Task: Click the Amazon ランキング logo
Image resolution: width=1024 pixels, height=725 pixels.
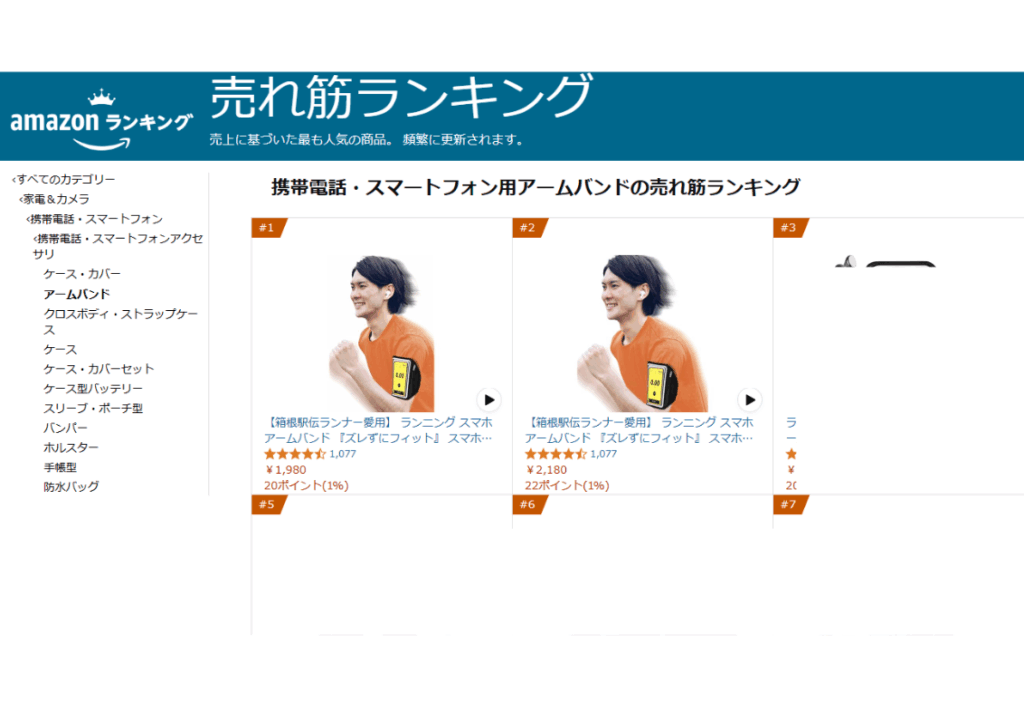Action: 101,120
